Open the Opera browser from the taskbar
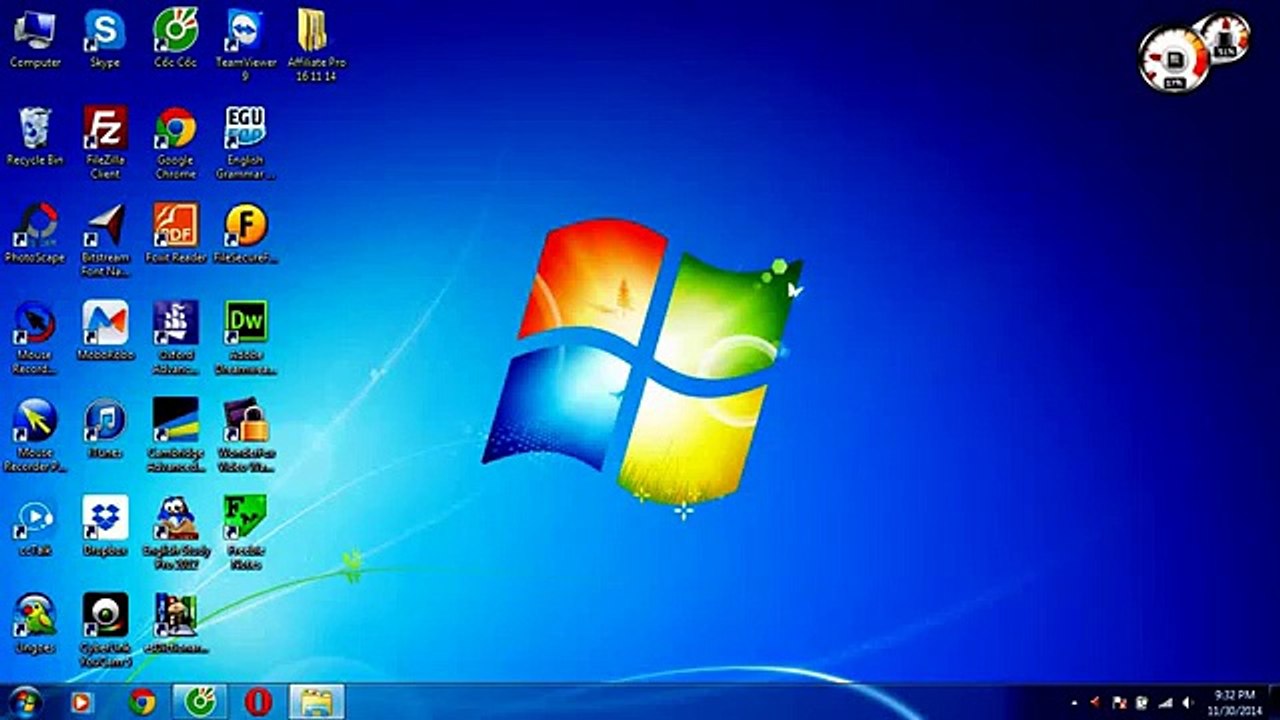 [258, 702]
